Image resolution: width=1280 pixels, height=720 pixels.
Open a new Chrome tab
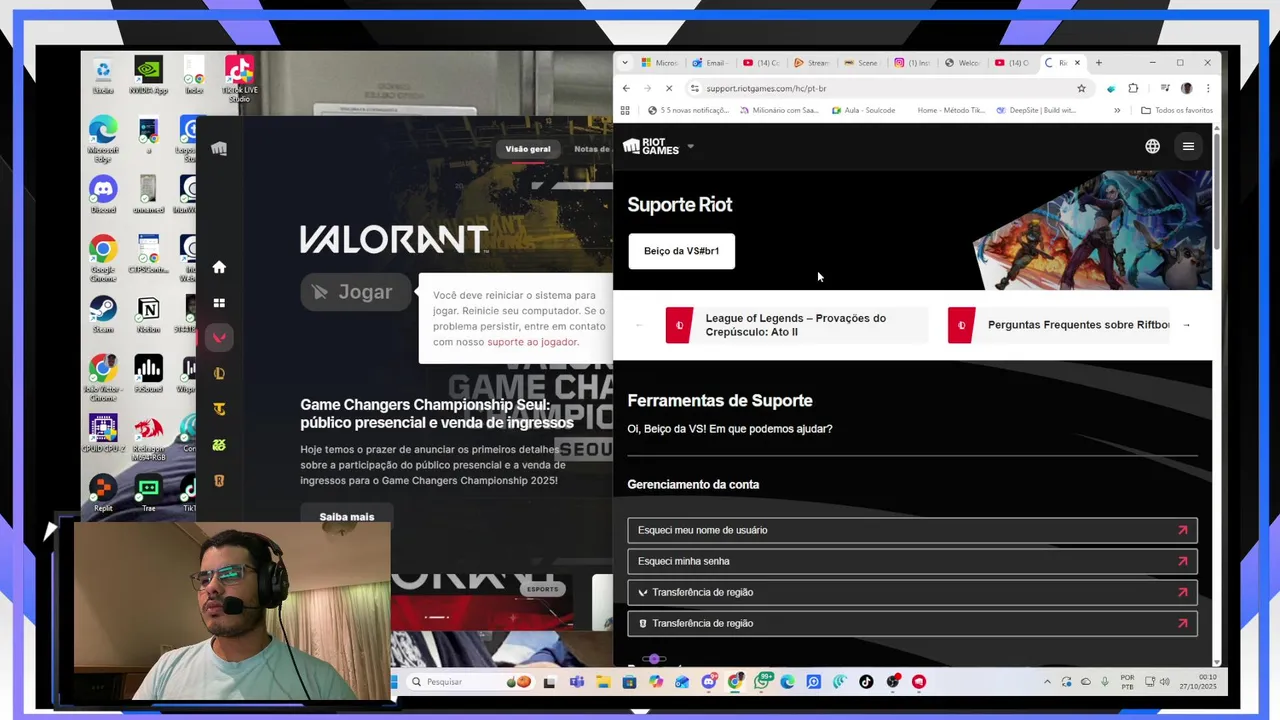point(1098,63)
